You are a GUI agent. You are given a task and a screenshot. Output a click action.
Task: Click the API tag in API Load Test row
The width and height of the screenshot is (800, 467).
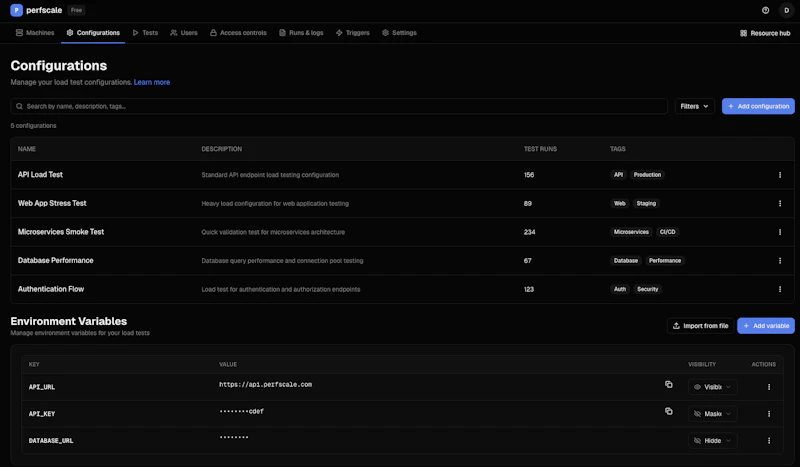(618, 175)
